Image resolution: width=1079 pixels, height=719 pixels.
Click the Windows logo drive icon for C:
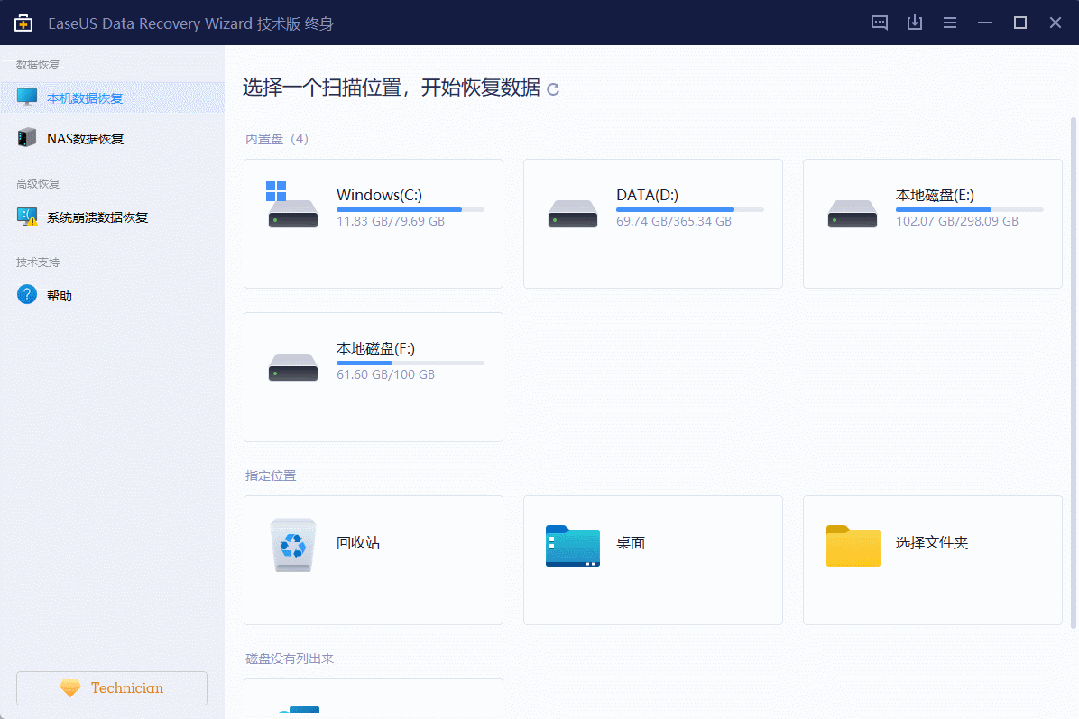click(x=292, y=204)
